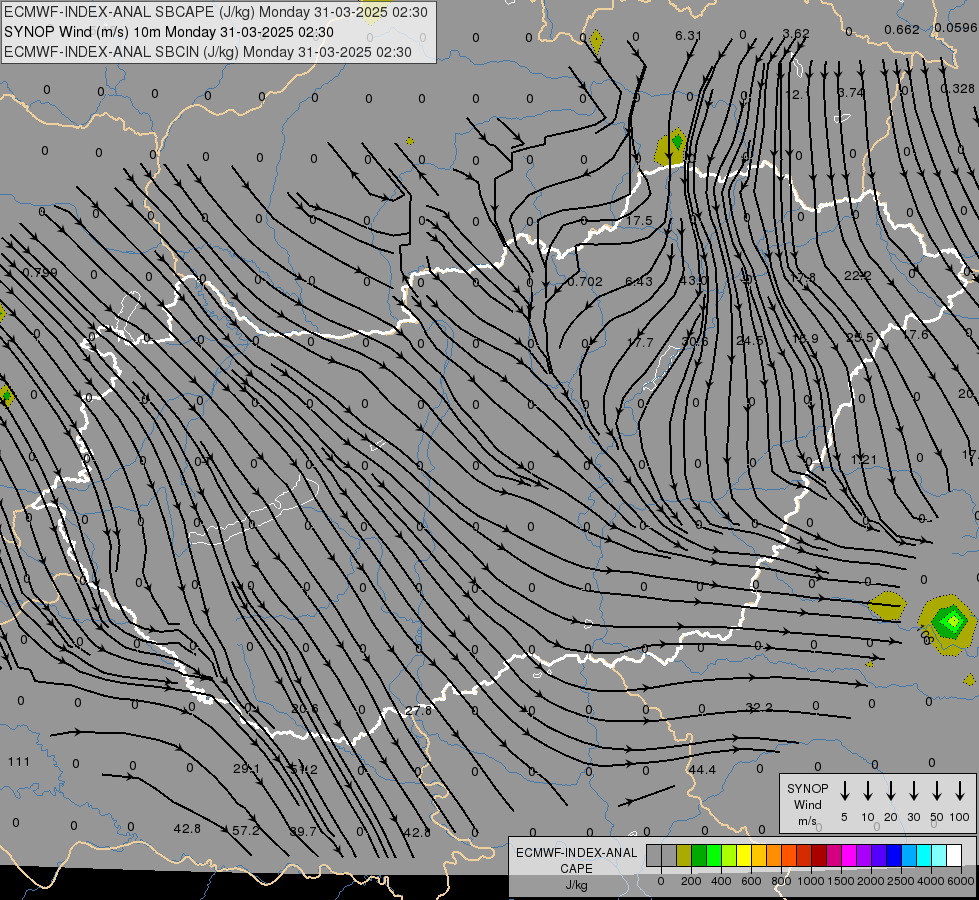Click the map value 32.2

tap(759, 707)
